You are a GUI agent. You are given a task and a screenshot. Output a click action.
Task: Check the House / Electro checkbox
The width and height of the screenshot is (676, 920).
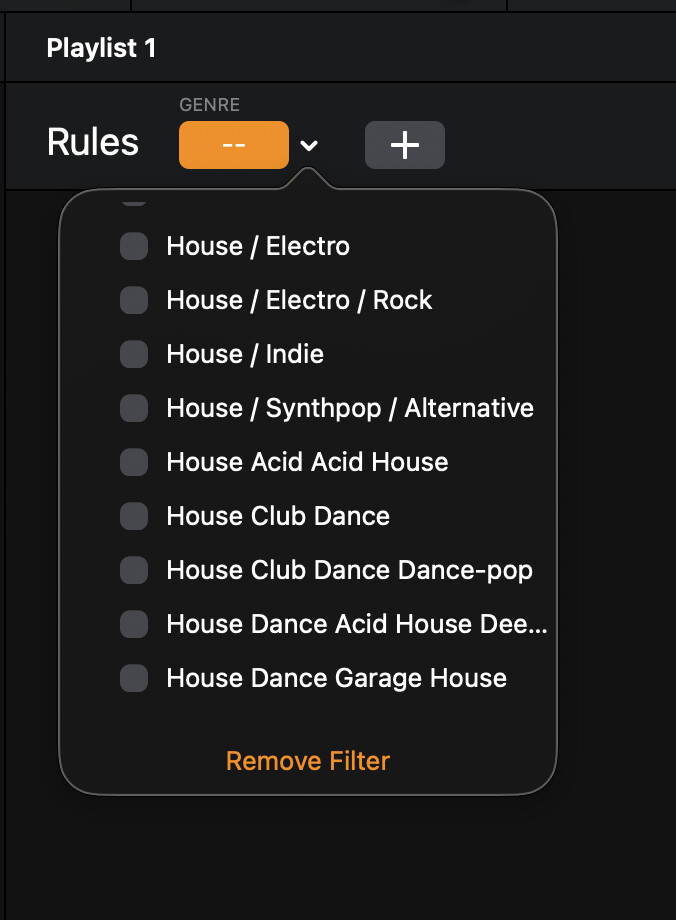point(134,246)
